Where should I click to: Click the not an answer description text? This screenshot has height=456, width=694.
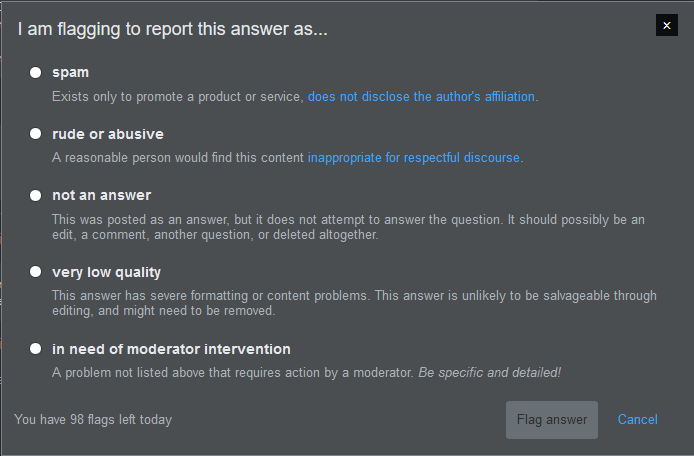click(x=348, y=227)
